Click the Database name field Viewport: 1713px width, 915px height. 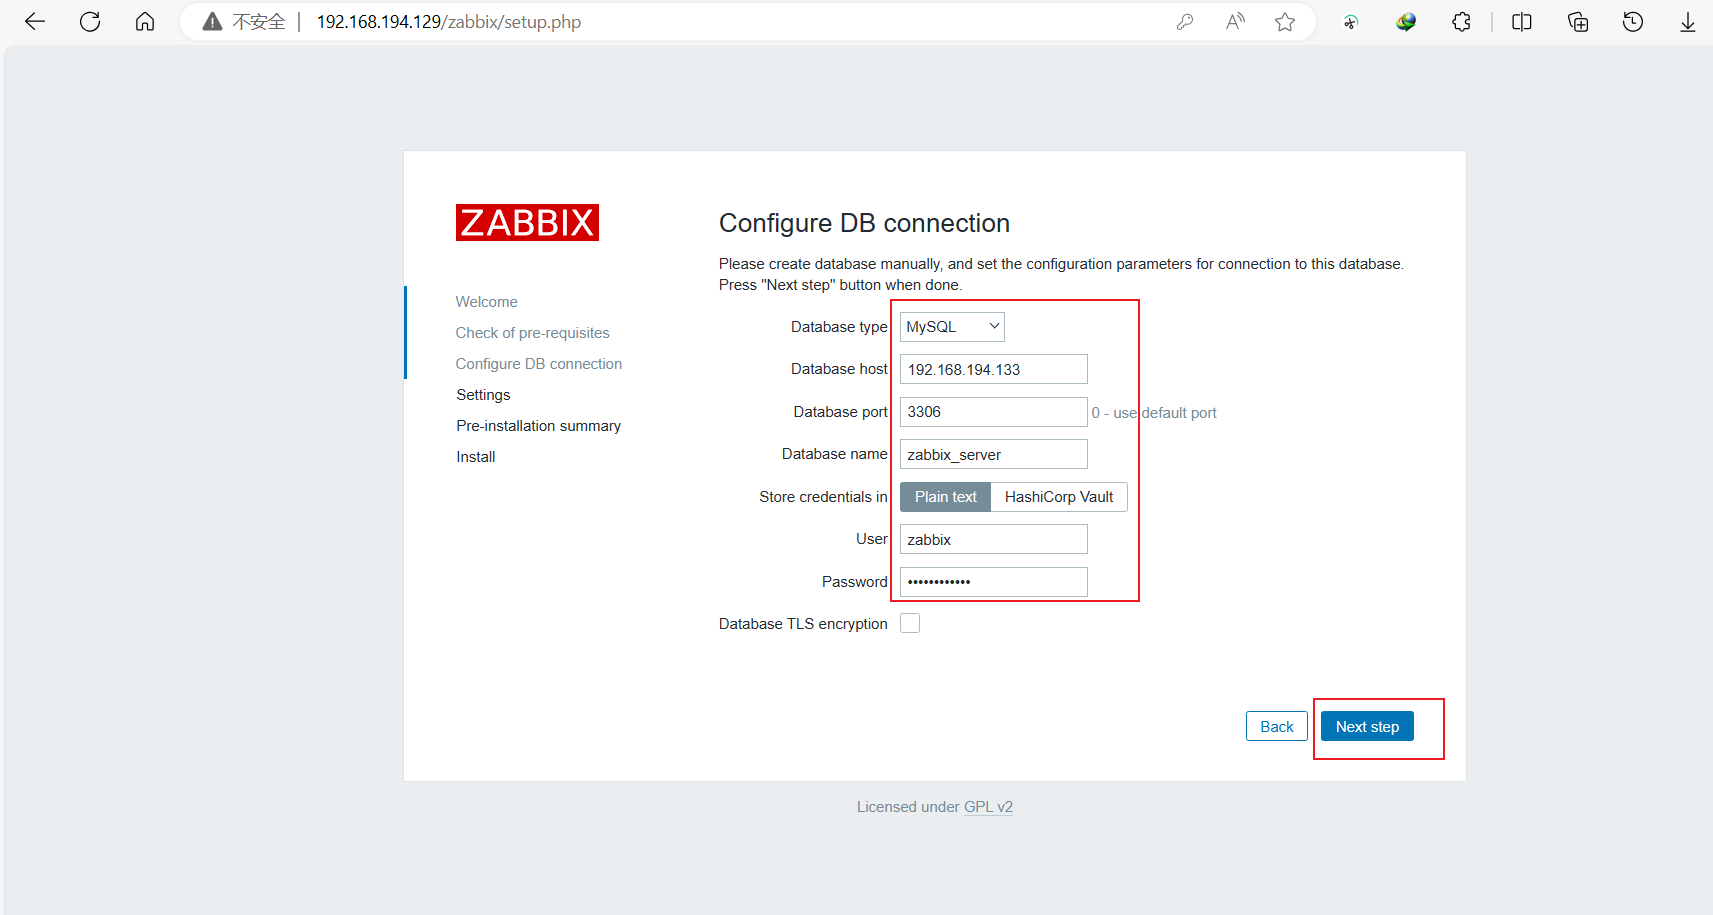click(x=994, y=454)
